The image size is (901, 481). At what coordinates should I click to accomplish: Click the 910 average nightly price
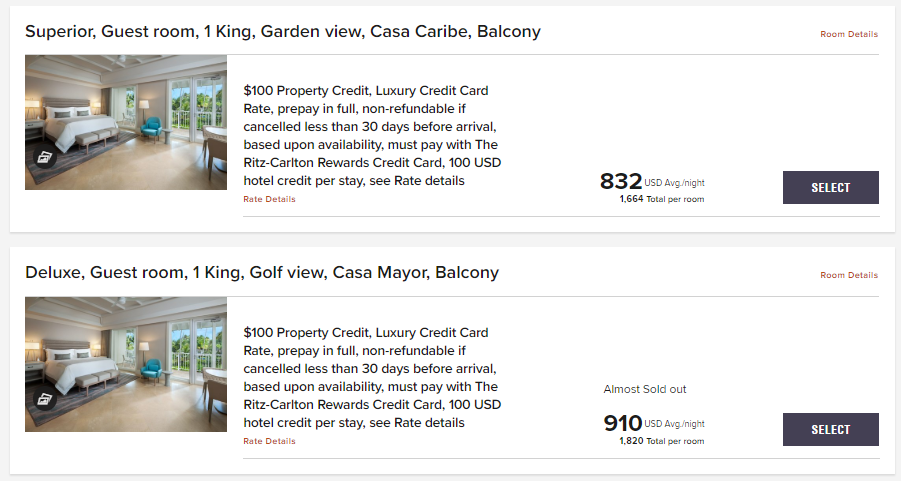point(622,423)
